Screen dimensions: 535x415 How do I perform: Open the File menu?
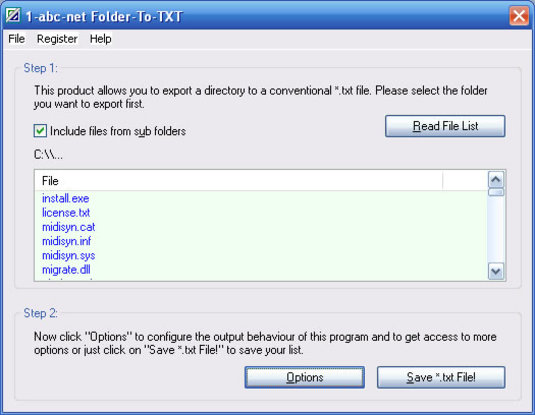coord(16,39)
